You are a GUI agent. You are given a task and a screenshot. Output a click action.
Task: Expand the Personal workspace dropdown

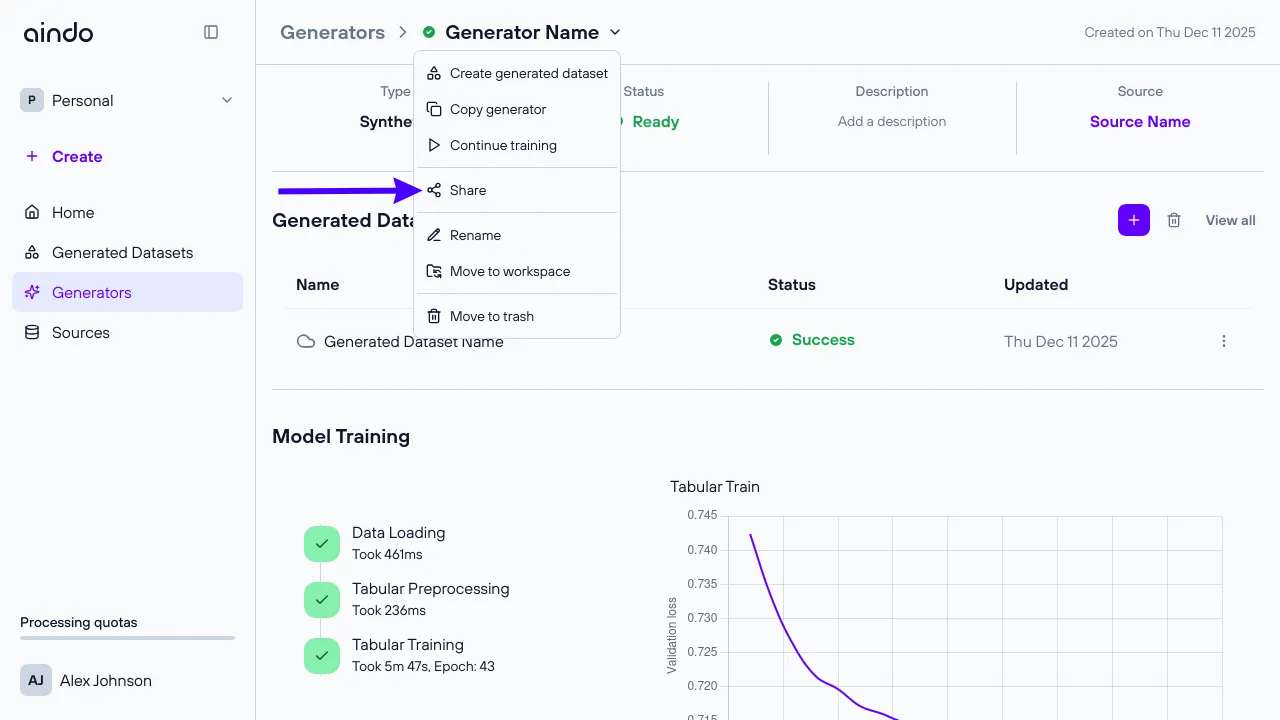[226, 100]
